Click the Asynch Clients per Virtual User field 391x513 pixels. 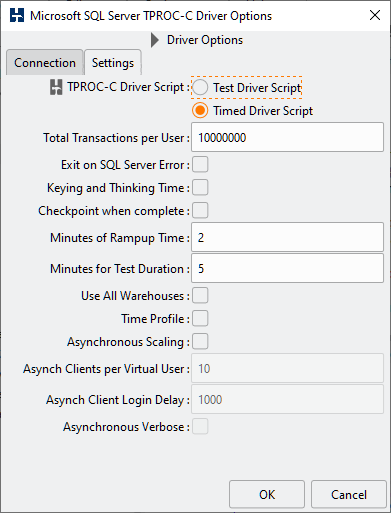[x=287, y=368]
